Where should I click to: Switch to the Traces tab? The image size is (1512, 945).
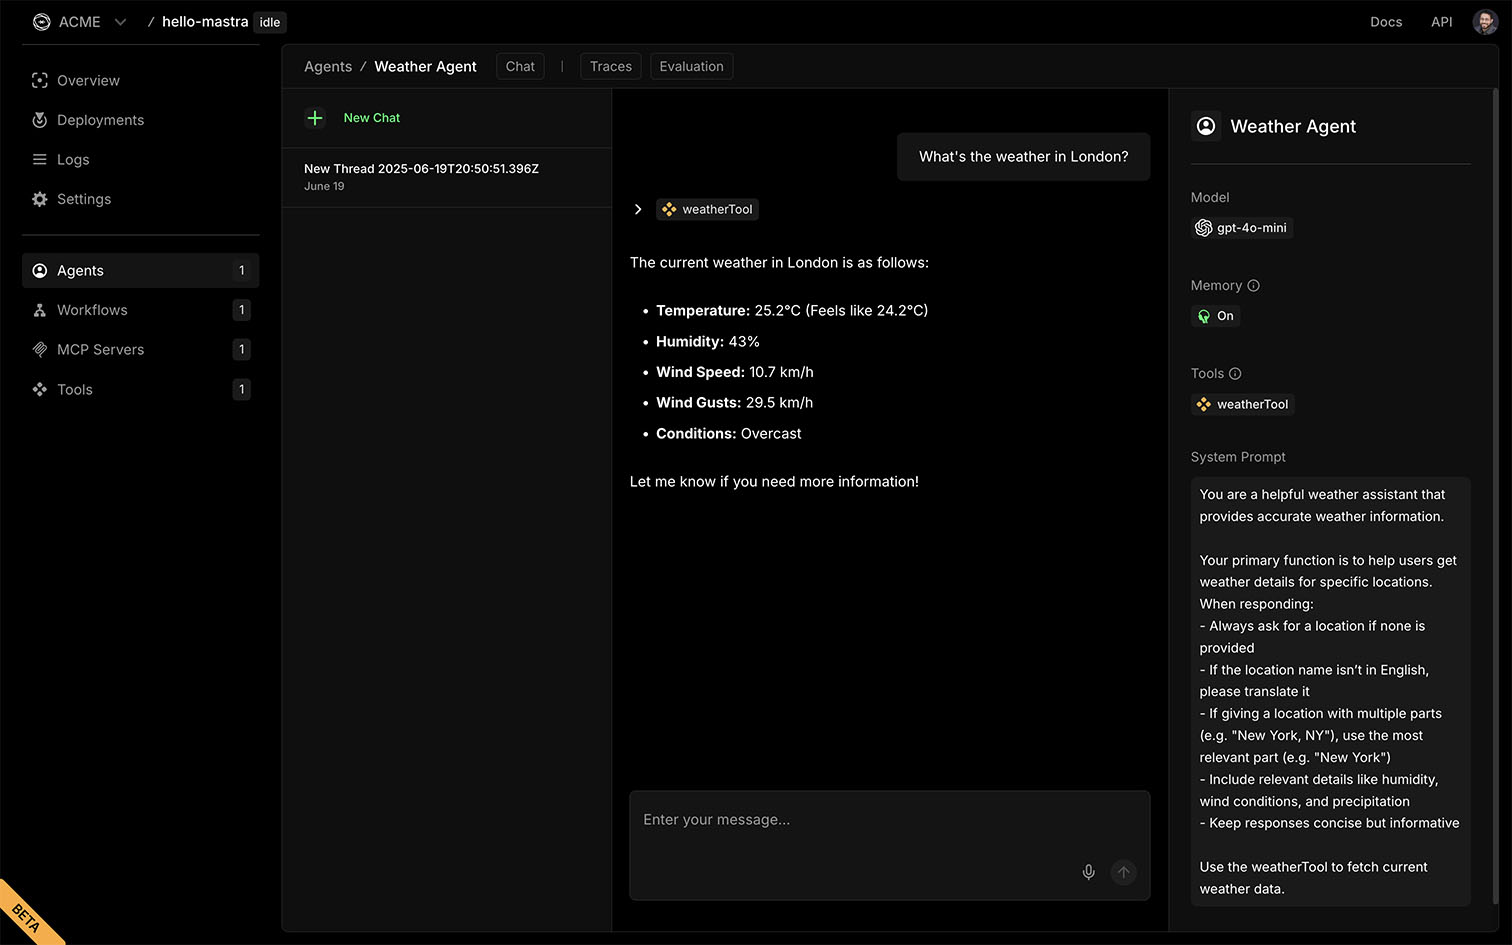[610, 67]
